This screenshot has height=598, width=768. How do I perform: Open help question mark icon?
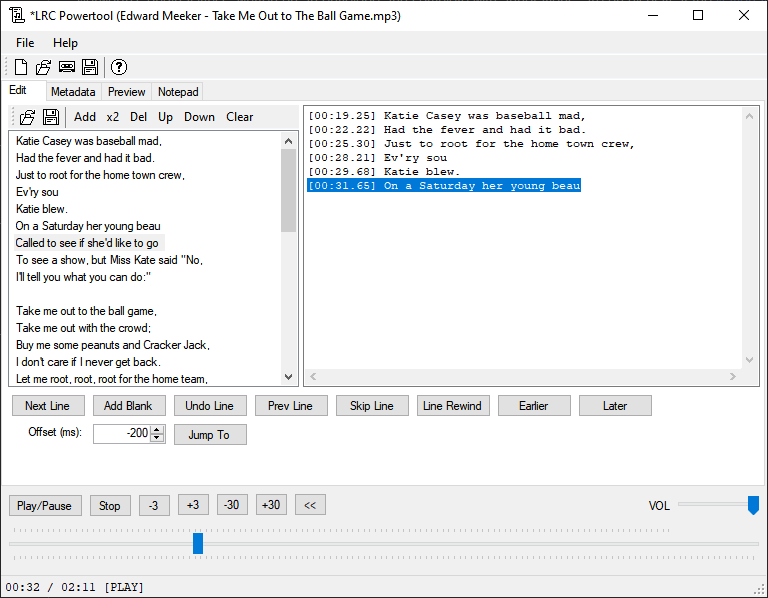(x=119, y=67)
